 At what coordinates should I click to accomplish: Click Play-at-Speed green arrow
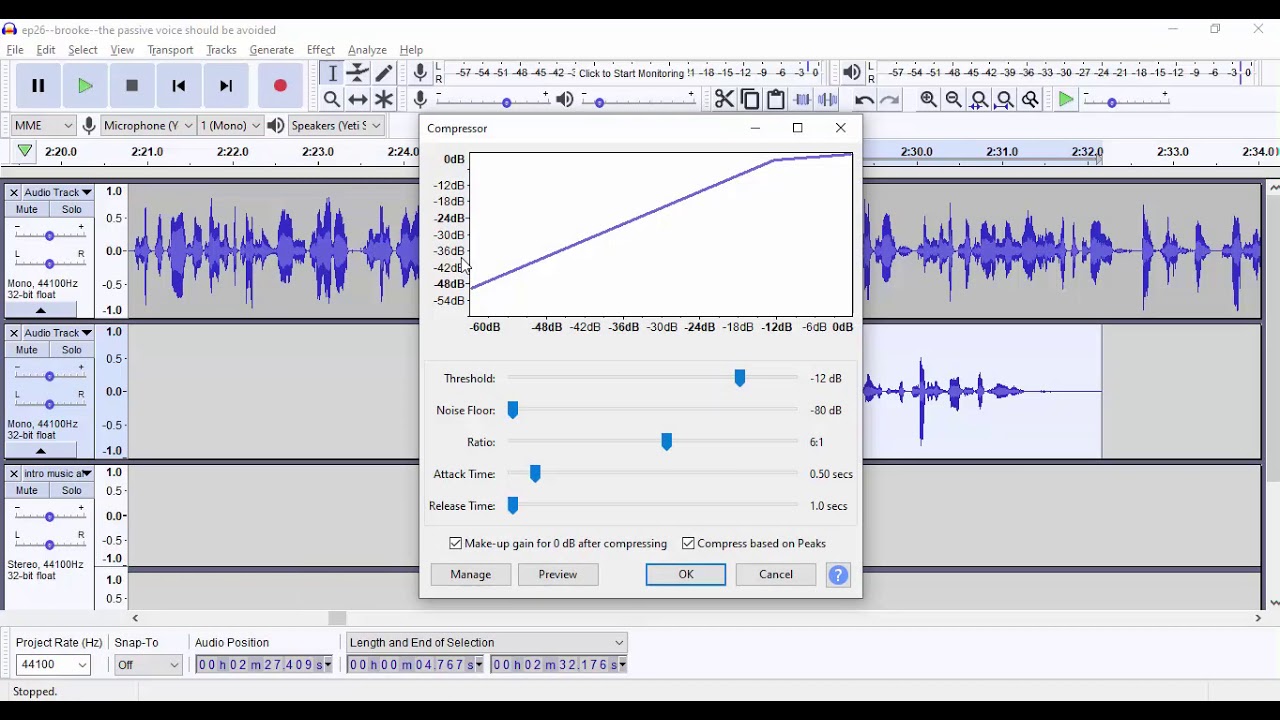[1066, 99]
